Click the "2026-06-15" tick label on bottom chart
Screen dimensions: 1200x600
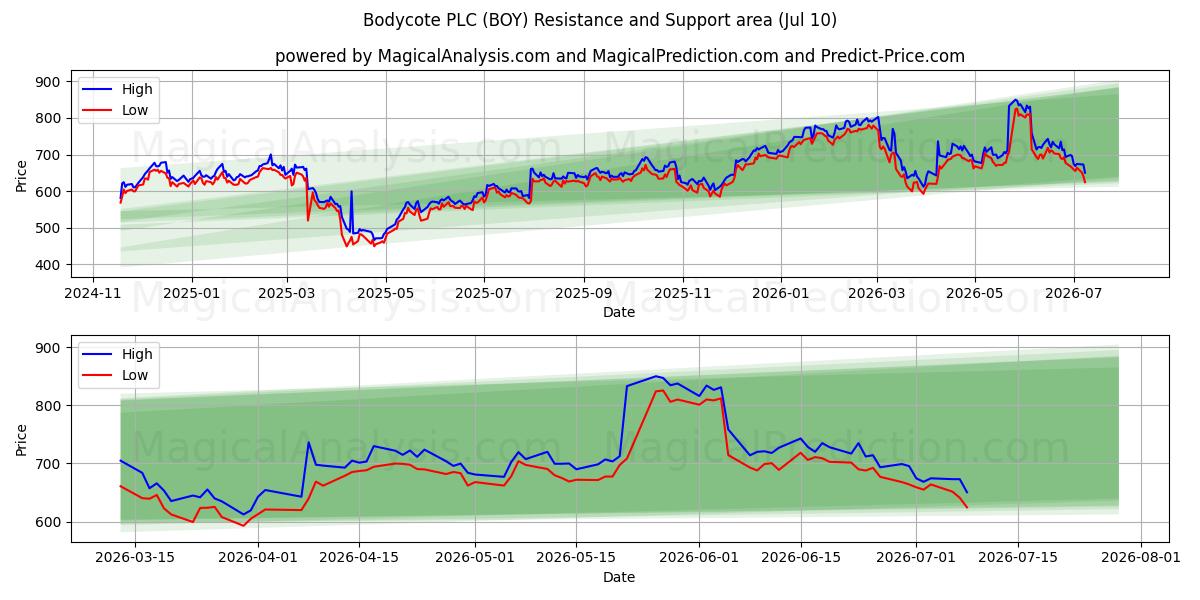[x=801, y=558]
